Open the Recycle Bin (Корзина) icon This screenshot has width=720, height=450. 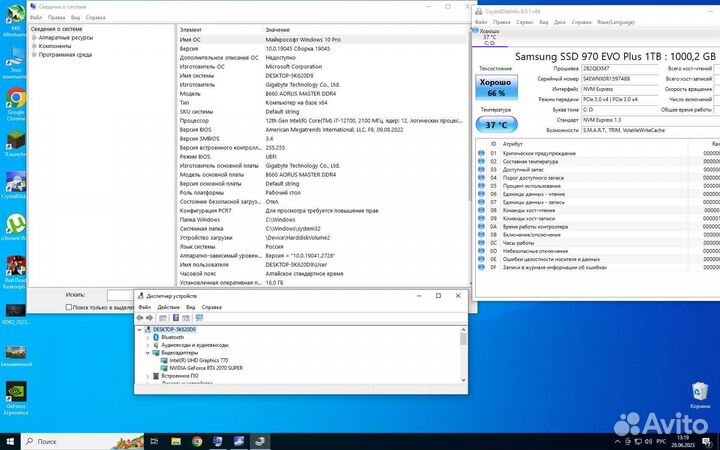699,395
